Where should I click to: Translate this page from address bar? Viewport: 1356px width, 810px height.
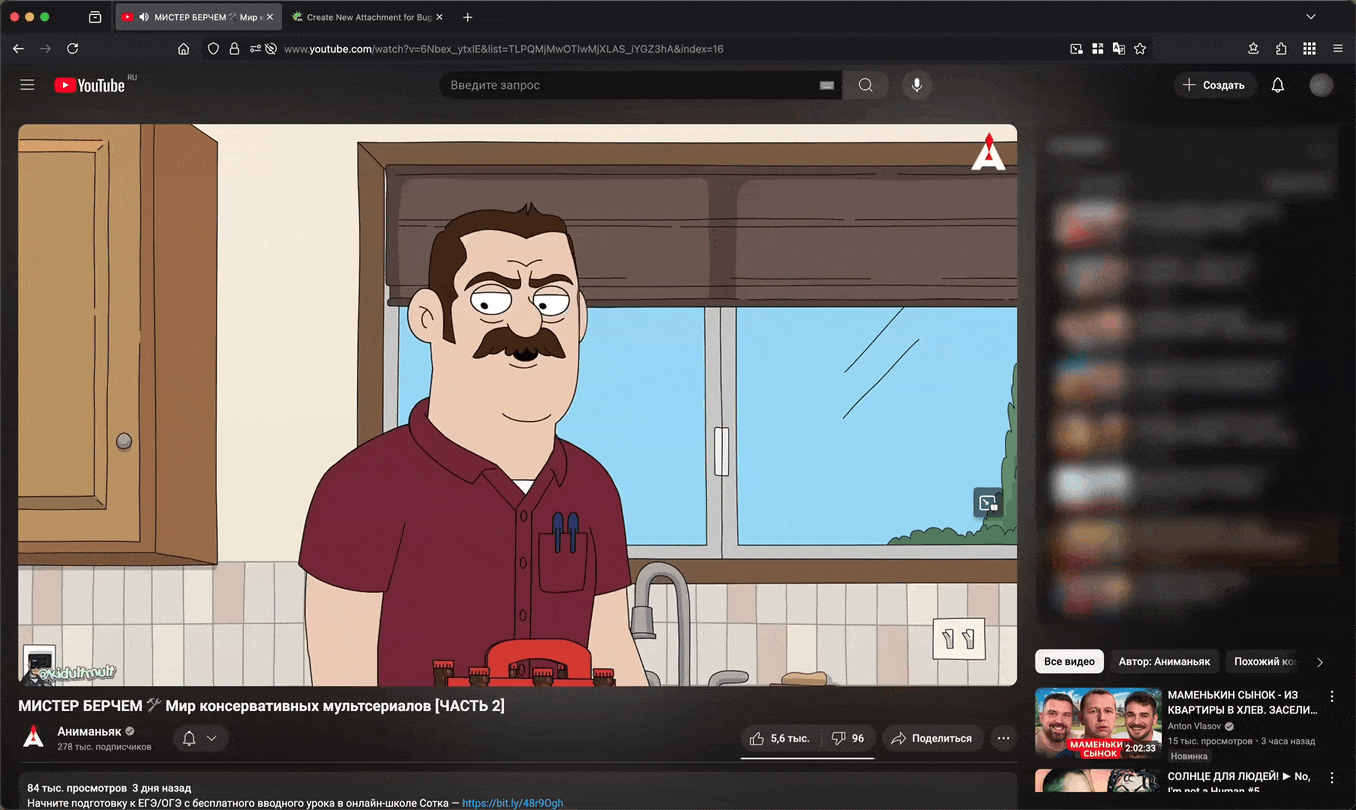tap(1119, 48)
